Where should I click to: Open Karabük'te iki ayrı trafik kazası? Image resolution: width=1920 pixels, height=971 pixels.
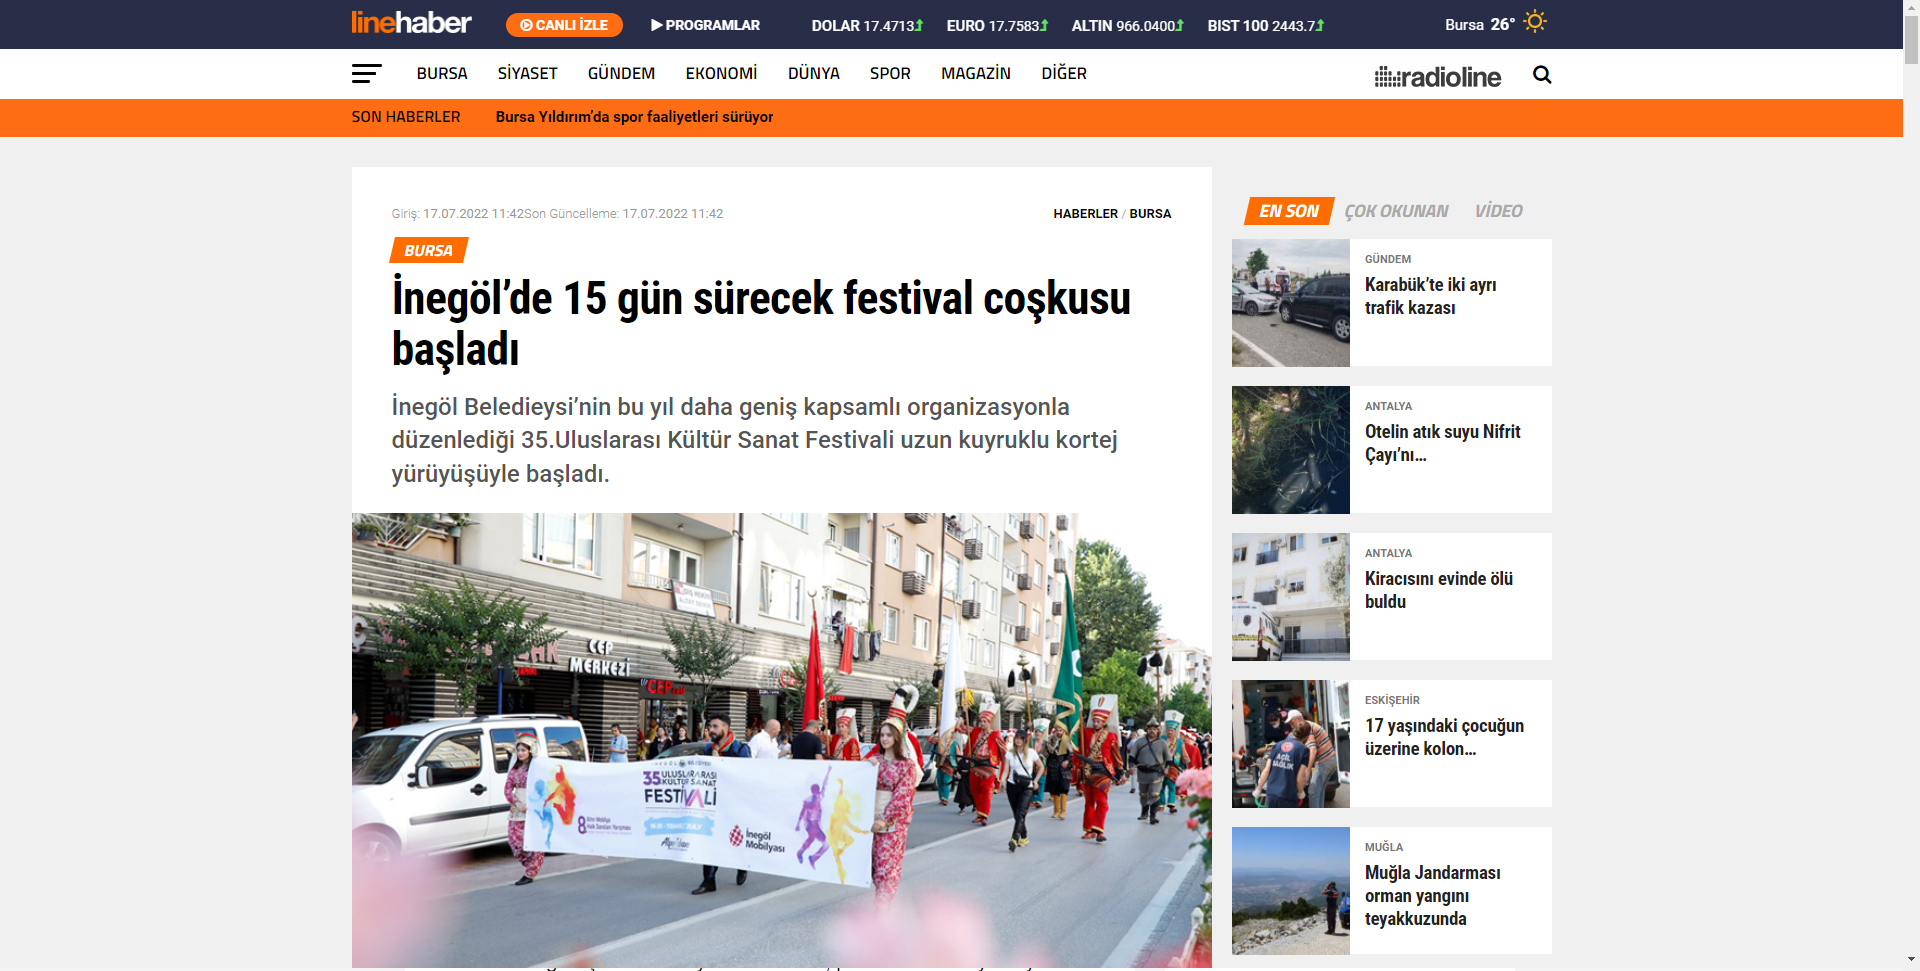[1430, 296]
